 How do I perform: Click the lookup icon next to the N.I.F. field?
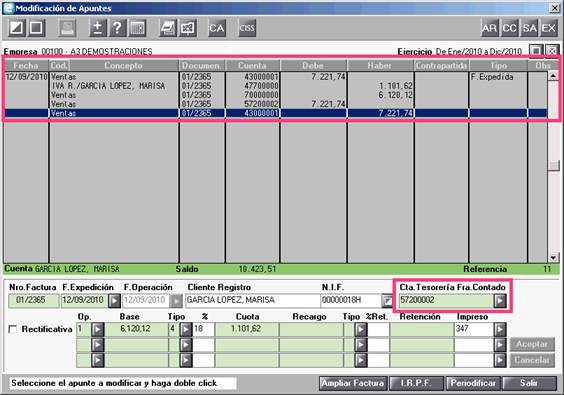387,301
